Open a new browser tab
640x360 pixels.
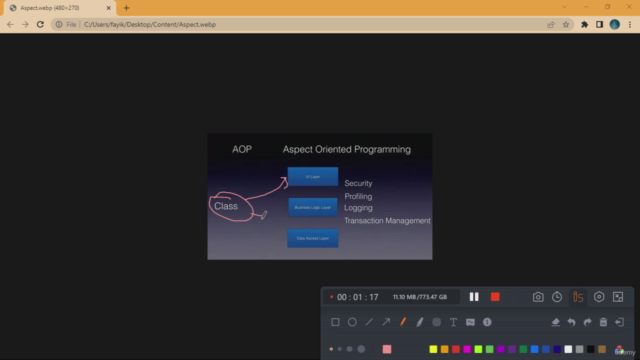[126, 8]
